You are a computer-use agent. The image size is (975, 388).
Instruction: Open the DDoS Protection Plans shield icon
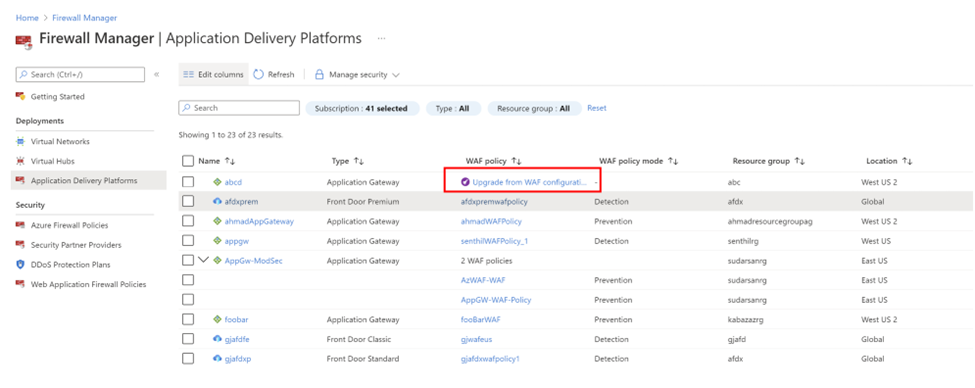21,265
